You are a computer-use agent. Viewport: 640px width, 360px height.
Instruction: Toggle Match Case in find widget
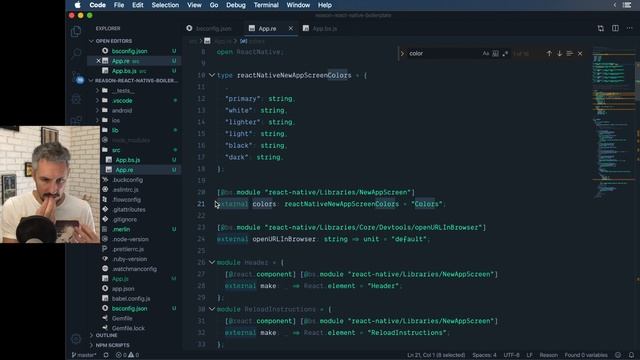pos(486,53)
